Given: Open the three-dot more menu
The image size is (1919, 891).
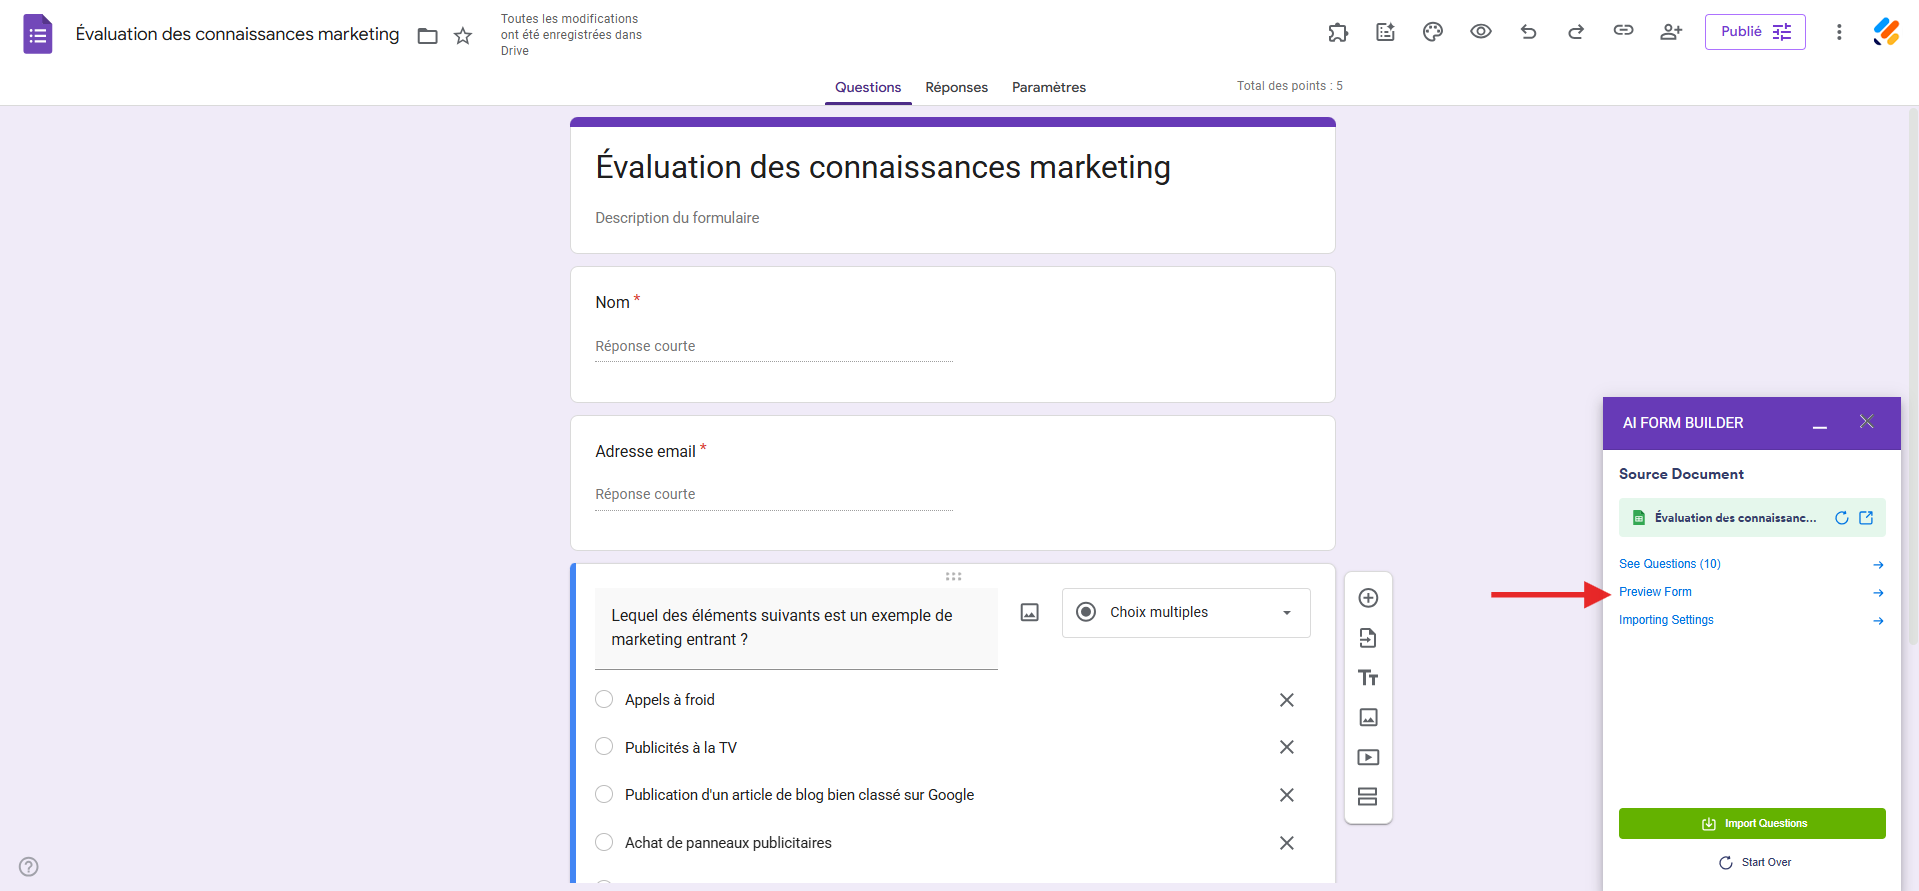Looking at the screenshot, I should click(1839, 32).
